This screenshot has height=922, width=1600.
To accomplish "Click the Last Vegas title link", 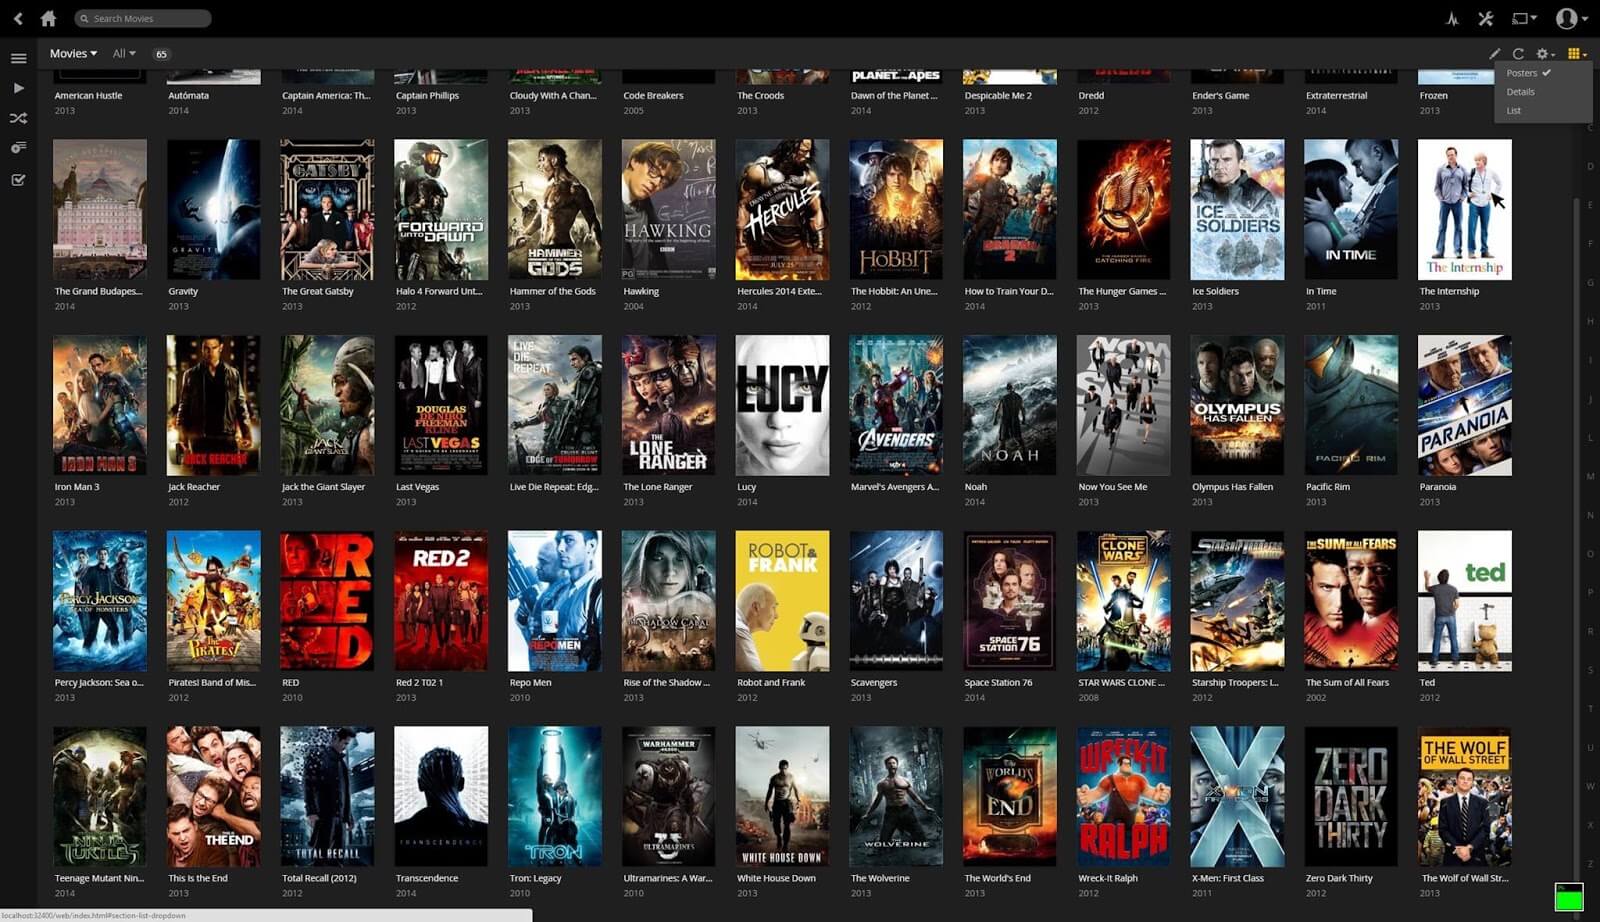I will tap(417, 487).
